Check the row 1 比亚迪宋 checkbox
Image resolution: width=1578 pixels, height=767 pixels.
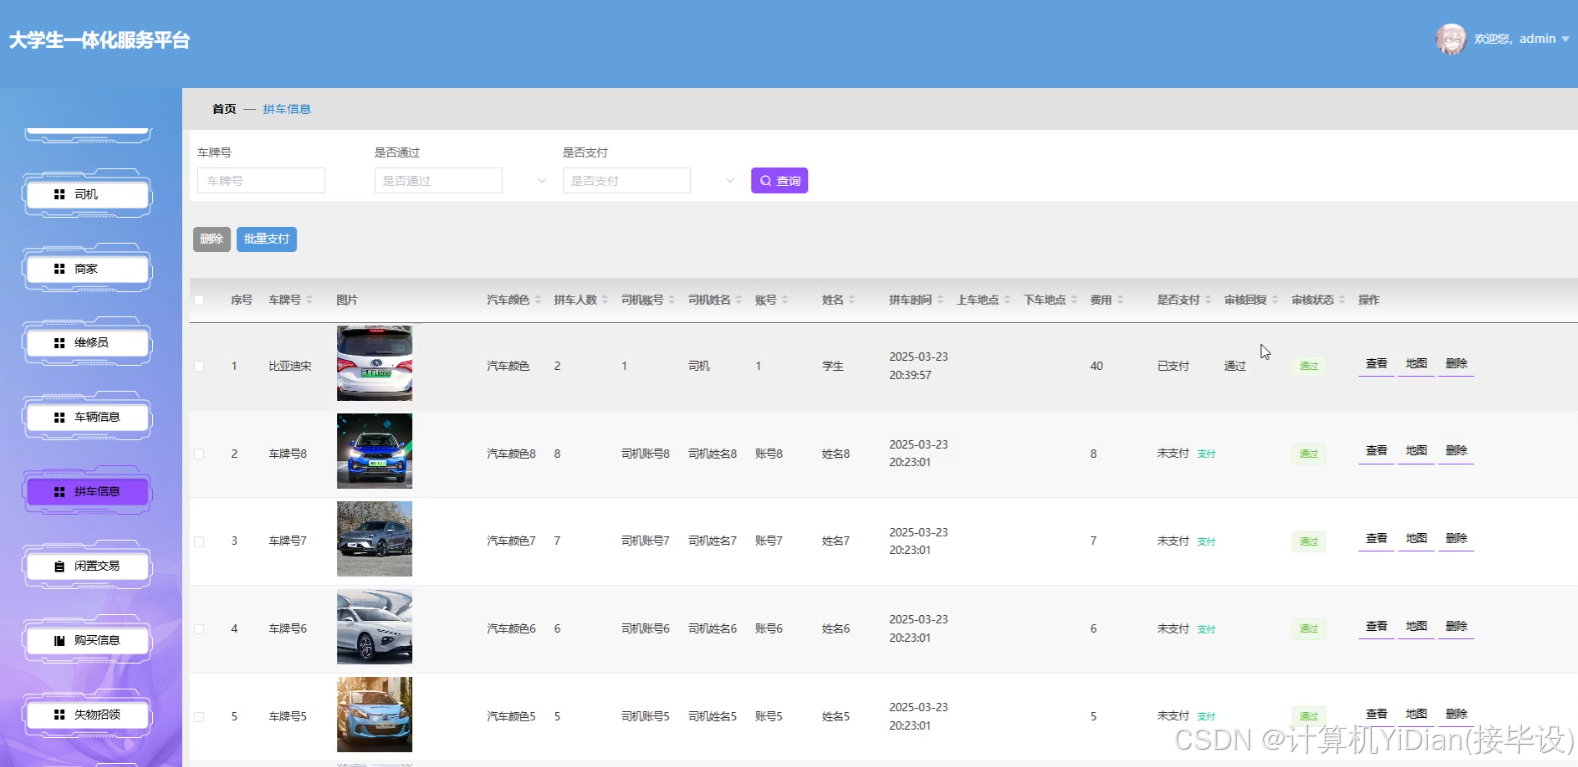(199, 366)
